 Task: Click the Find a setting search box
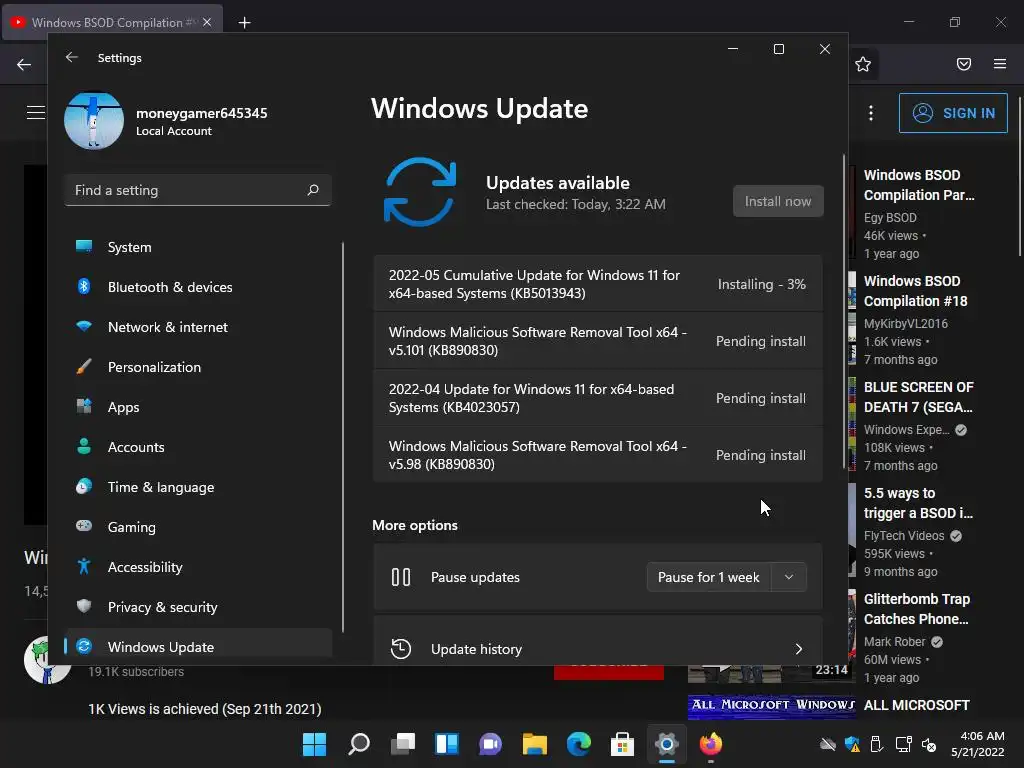(x=198, y=190)
